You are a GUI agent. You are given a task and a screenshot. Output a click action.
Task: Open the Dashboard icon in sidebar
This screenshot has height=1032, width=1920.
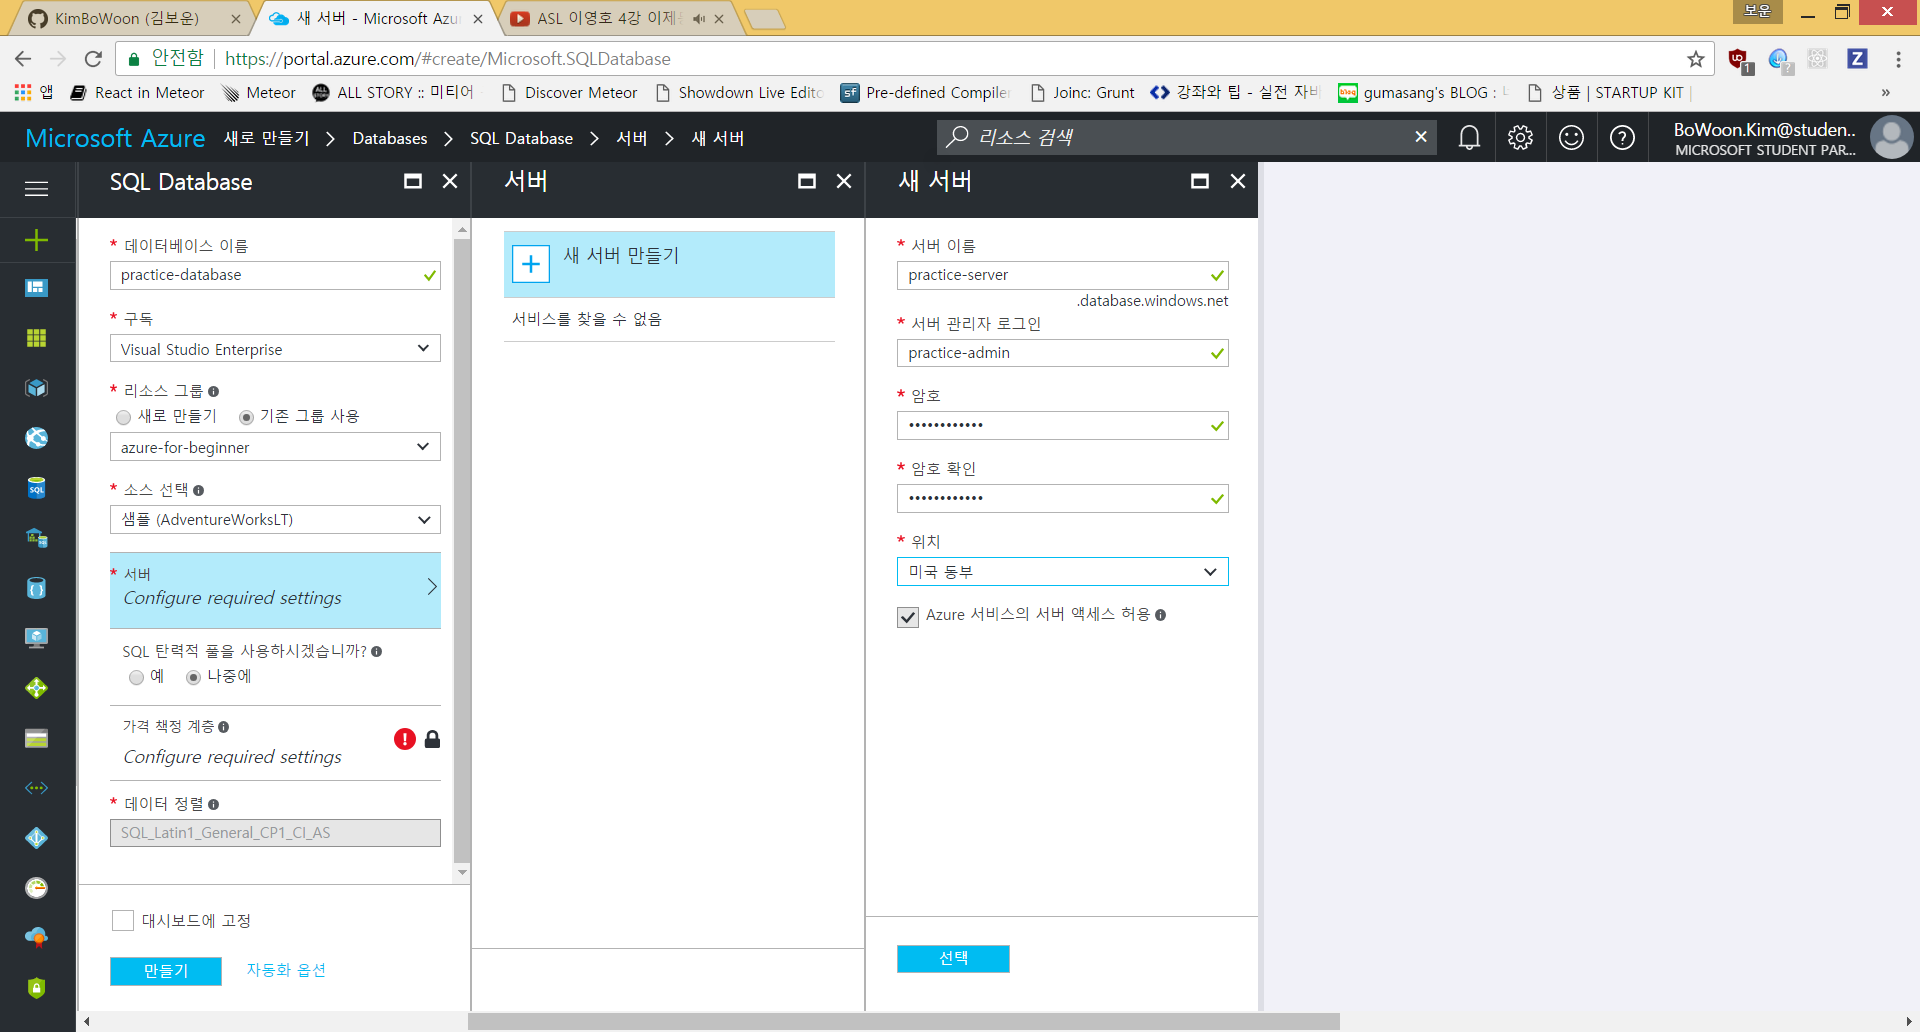(x=37, y=288)
